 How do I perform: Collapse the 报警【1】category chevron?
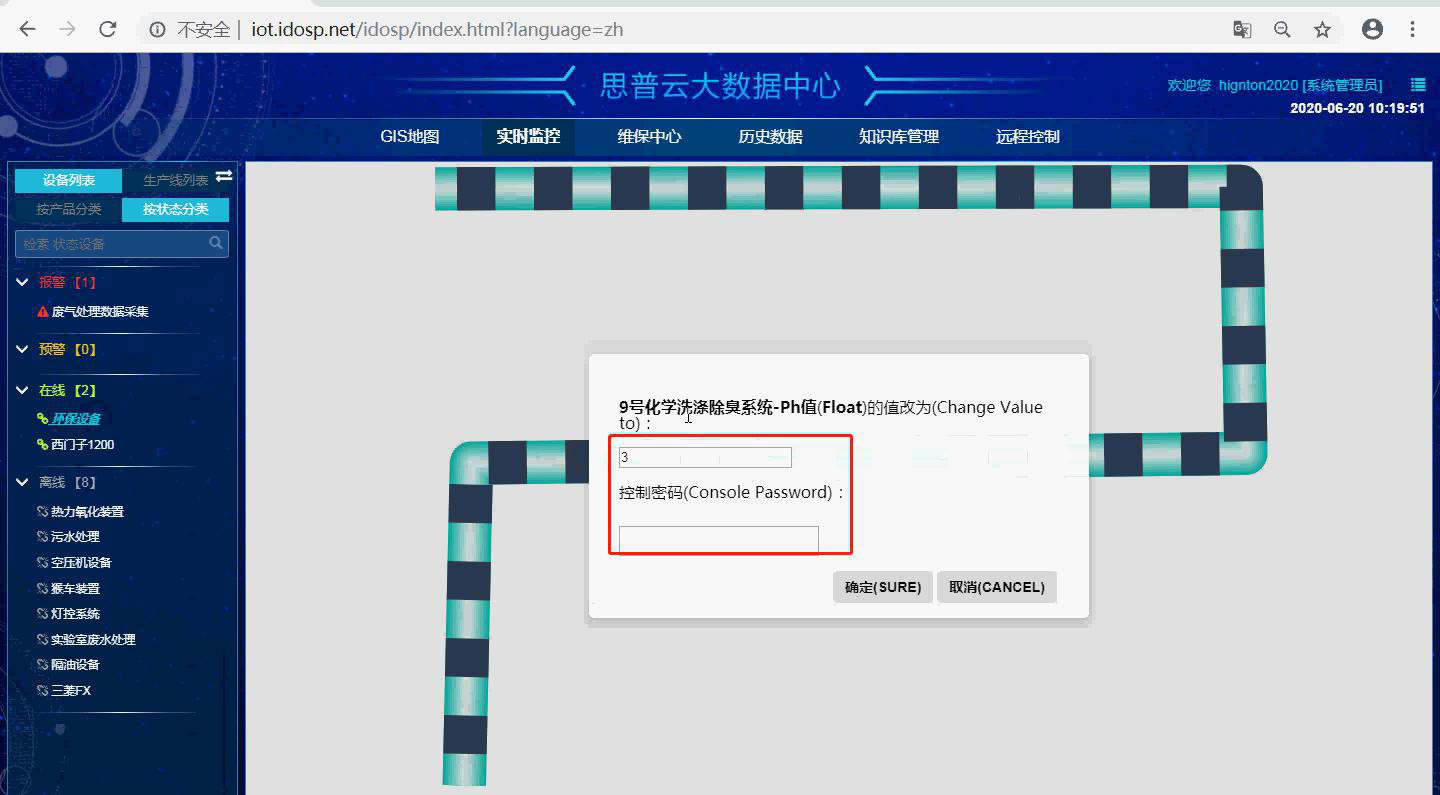click(21, 281)
